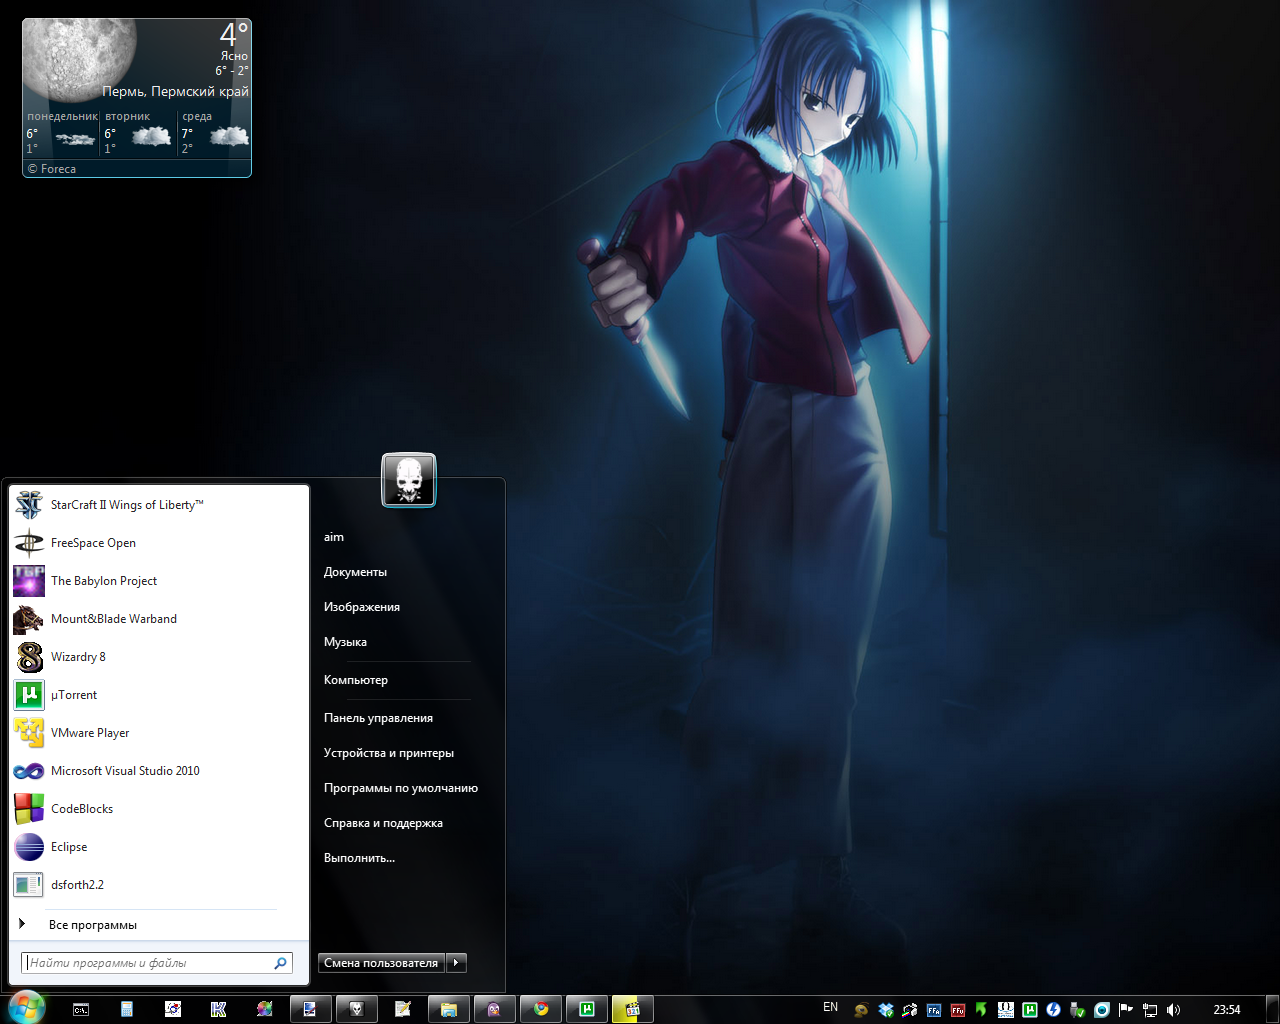This screenshot has height=1024, width=1280.
Task: Expand Все программы list
Action: click(92, 925)
